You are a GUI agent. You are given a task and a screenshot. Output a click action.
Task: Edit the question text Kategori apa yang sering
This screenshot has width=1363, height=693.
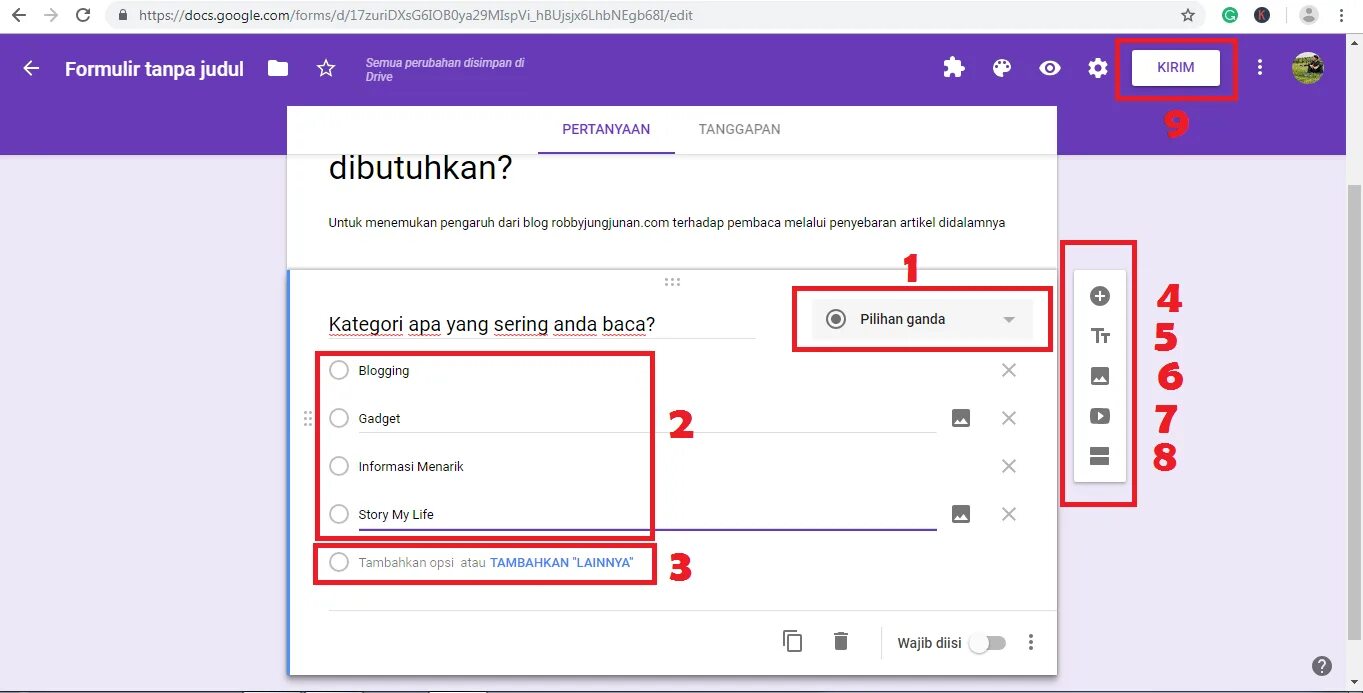pyautogui.click(x=492, y=324)
